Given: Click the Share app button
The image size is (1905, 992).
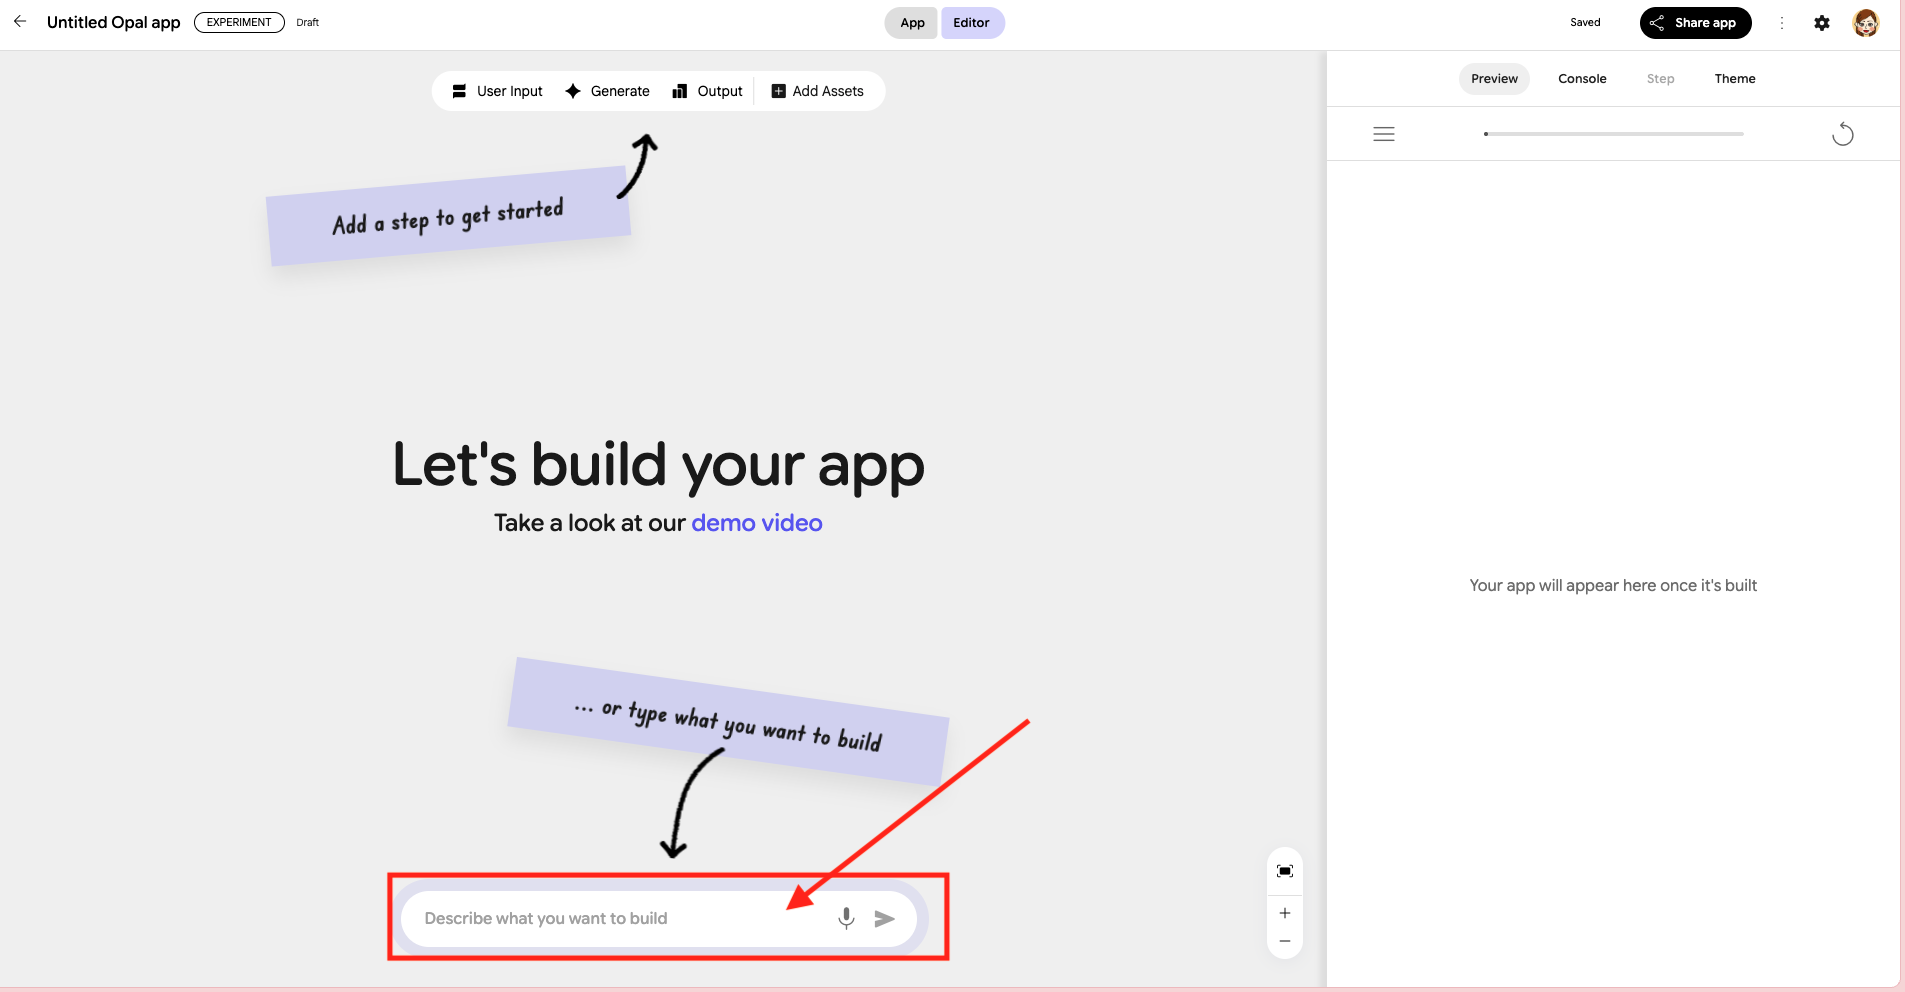Looking at the screenshot, I should point(1695,23).
